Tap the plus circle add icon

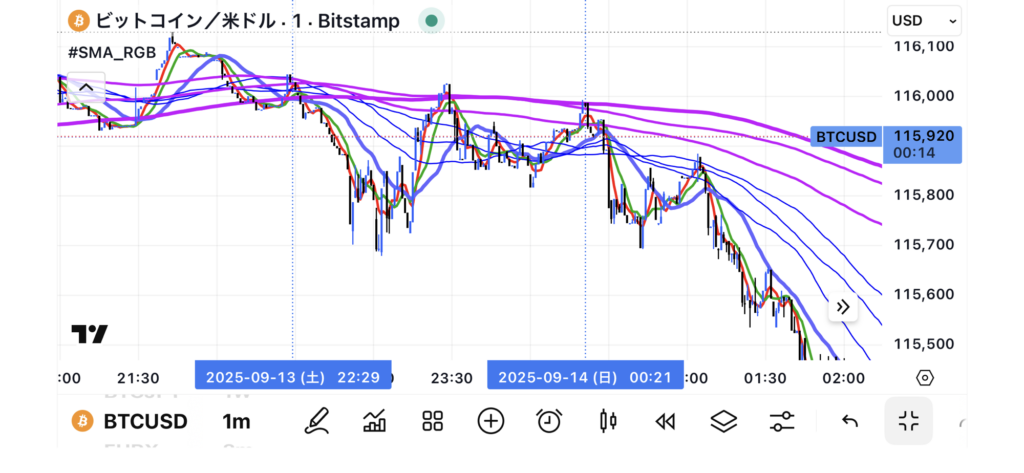click(x=490, y=421)
